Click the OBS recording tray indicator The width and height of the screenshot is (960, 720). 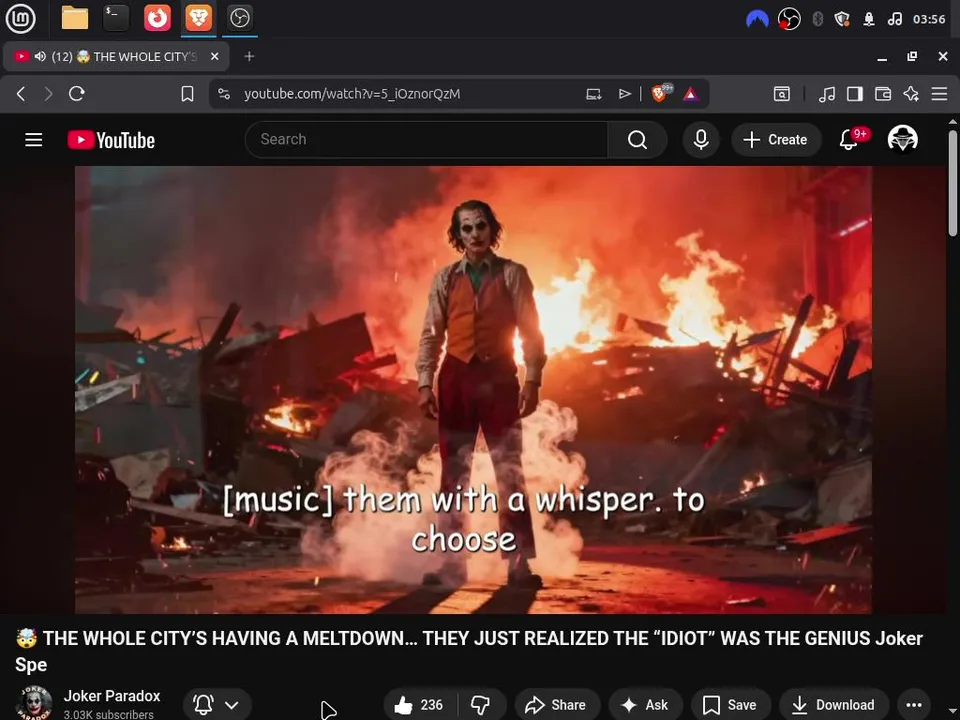[789, 20]
